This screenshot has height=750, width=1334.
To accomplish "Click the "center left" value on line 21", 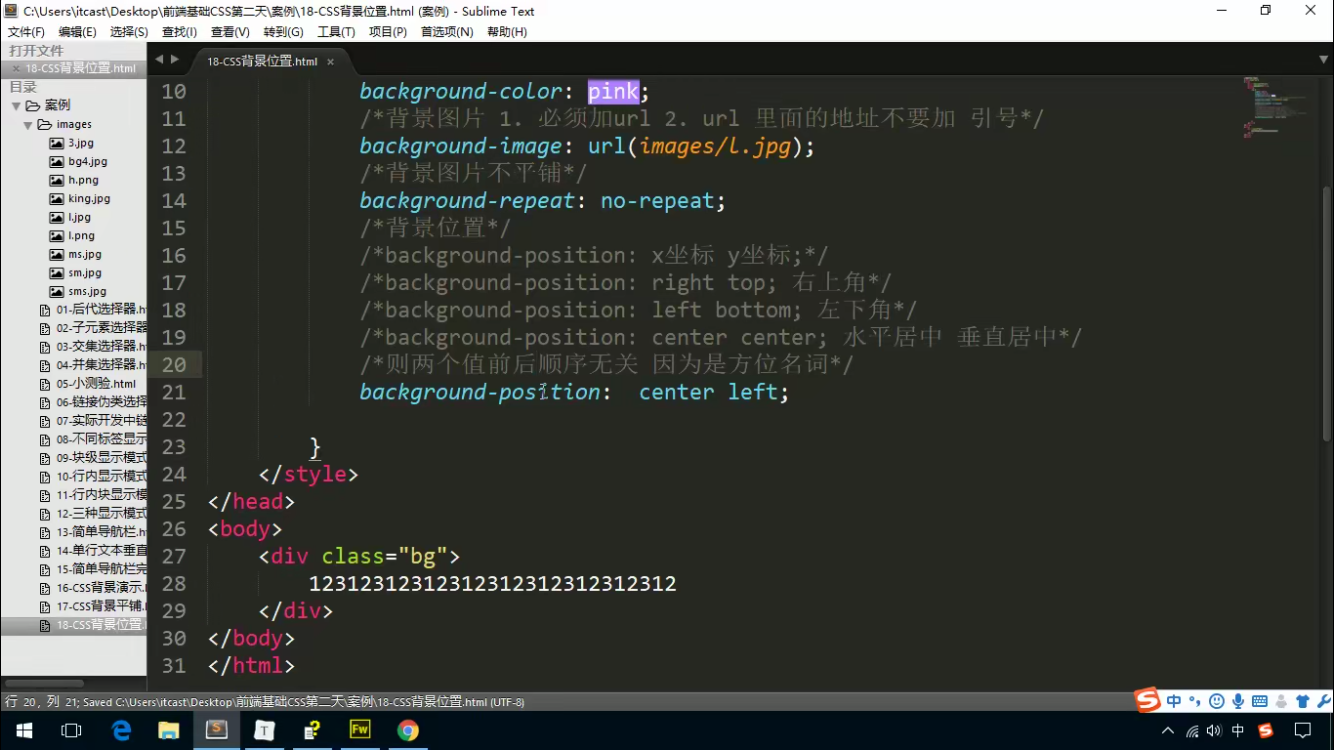I will [708, 392].
